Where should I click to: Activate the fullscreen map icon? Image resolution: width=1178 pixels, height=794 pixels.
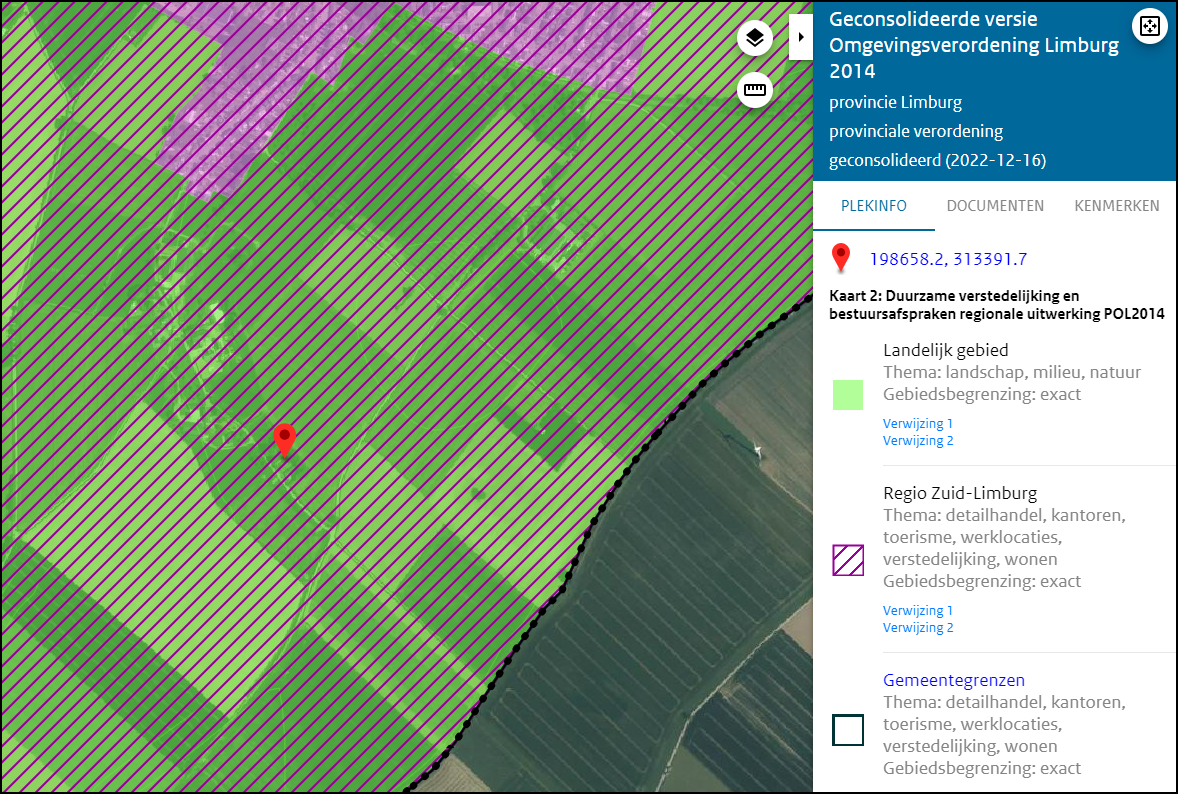(x=1149, y=26)
